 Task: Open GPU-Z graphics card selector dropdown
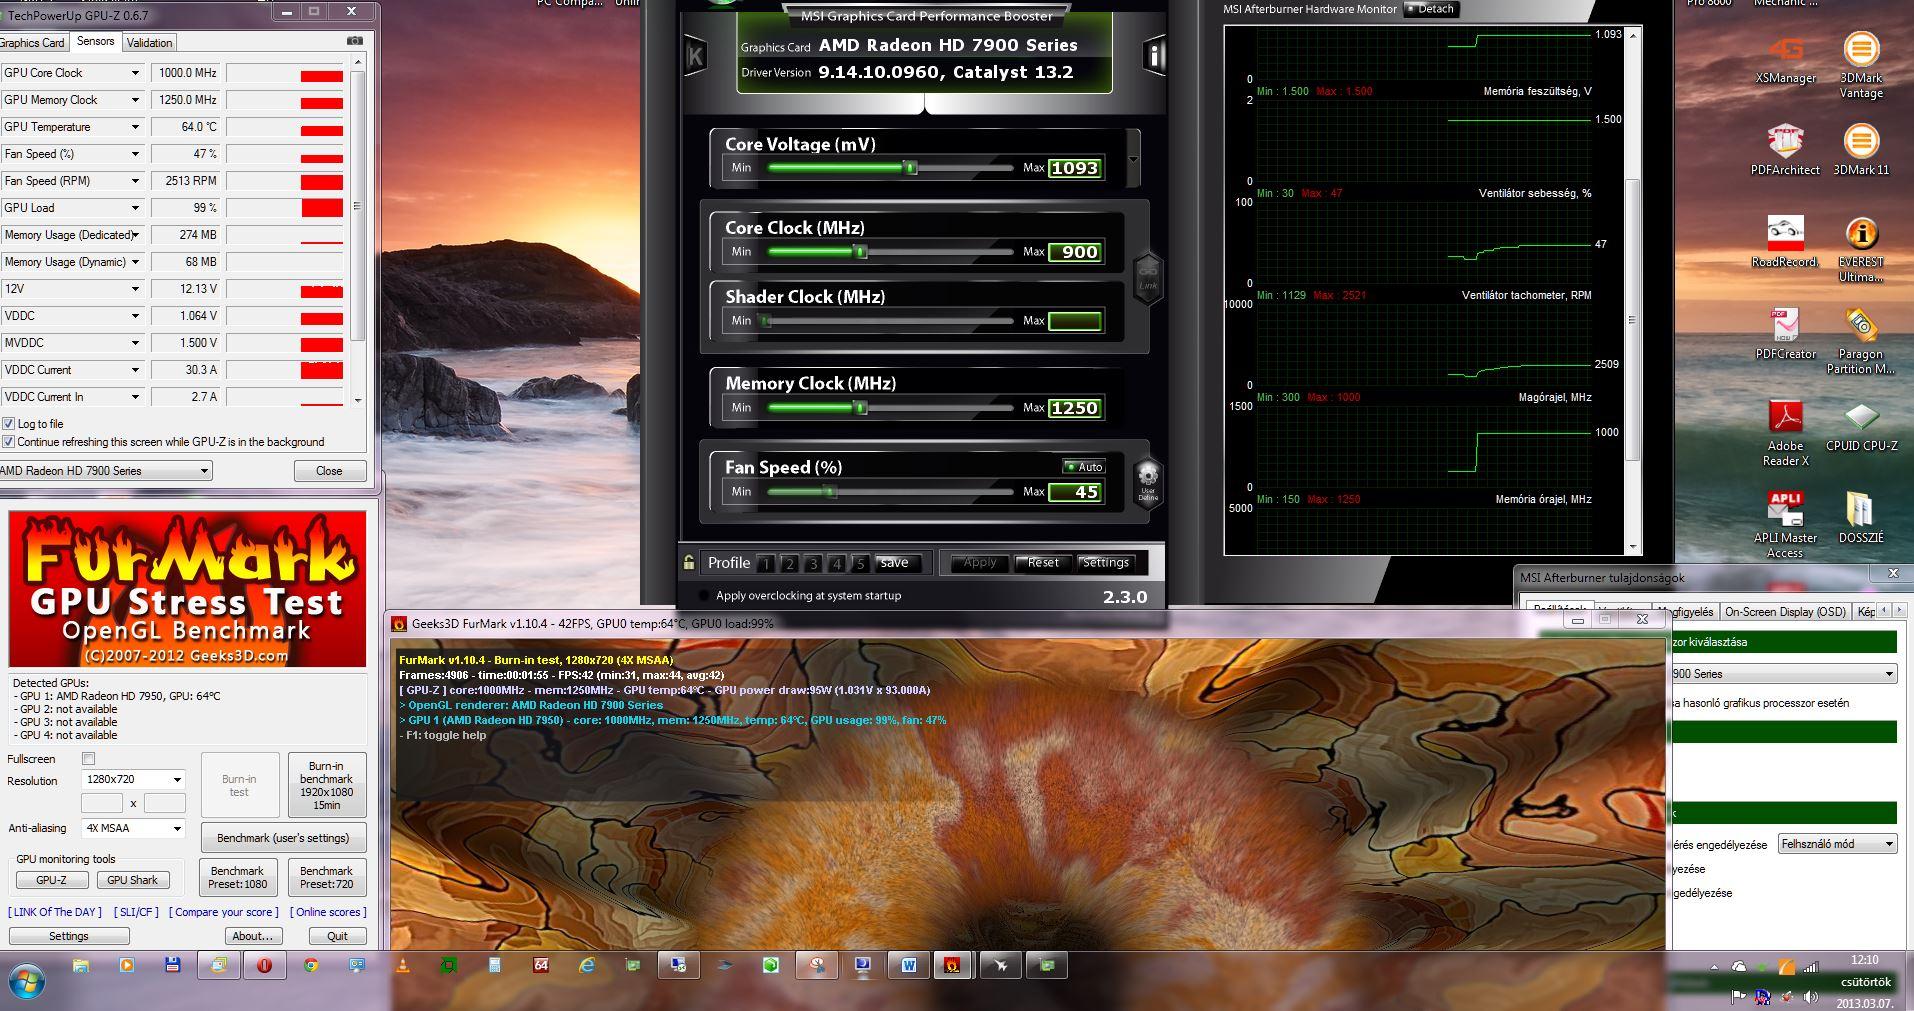coord(105,471)
